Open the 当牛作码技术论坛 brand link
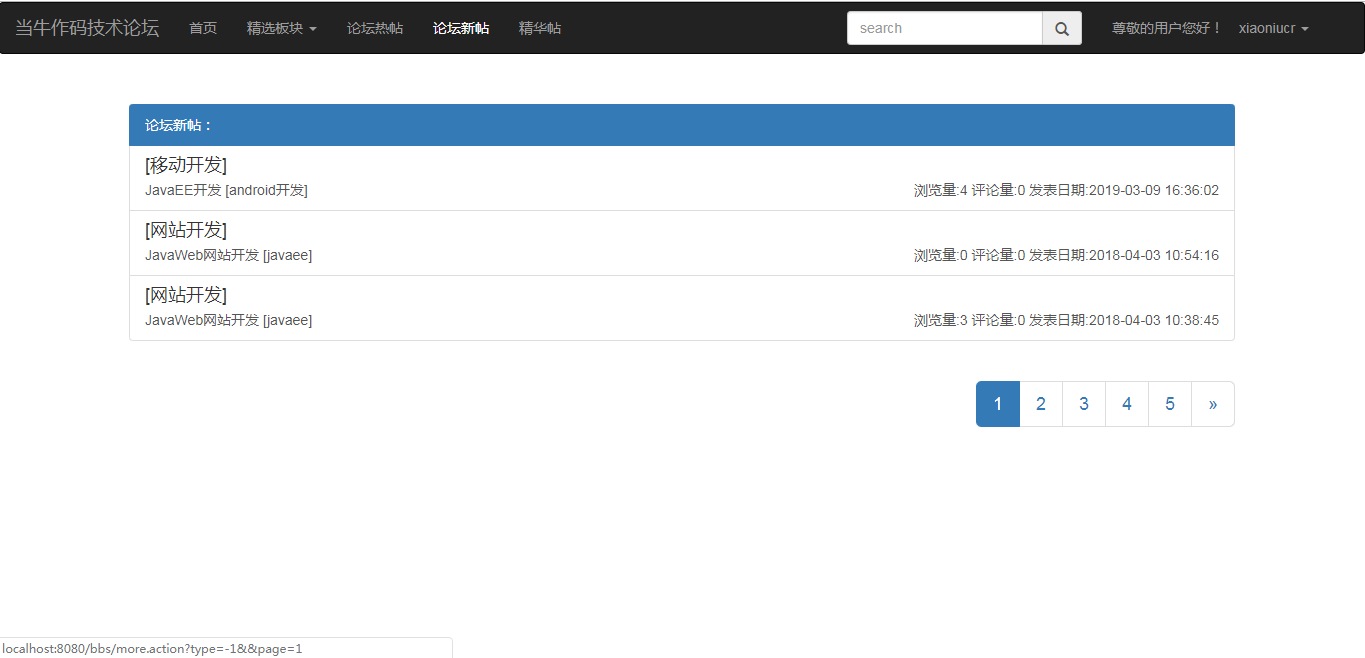The image size is (1365, 658). click(87, 28)
